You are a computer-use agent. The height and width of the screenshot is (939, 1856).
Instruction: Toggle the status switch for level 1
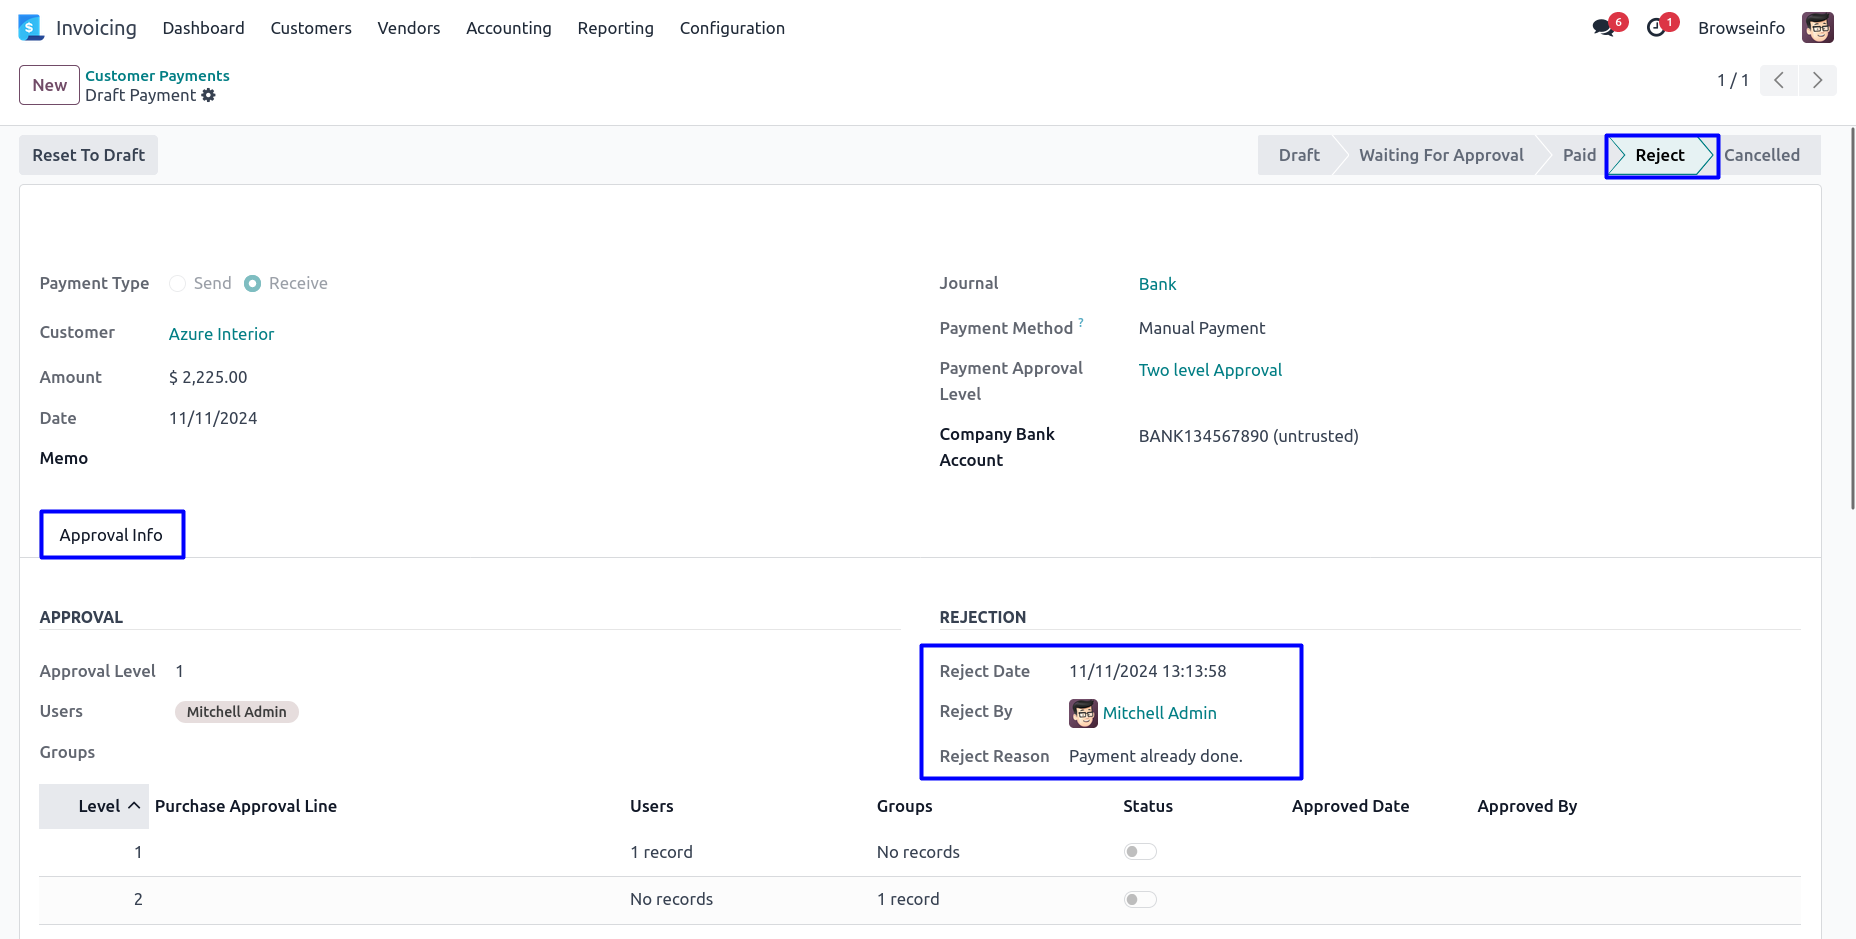pyautogui.click(x=1139, y=852)
